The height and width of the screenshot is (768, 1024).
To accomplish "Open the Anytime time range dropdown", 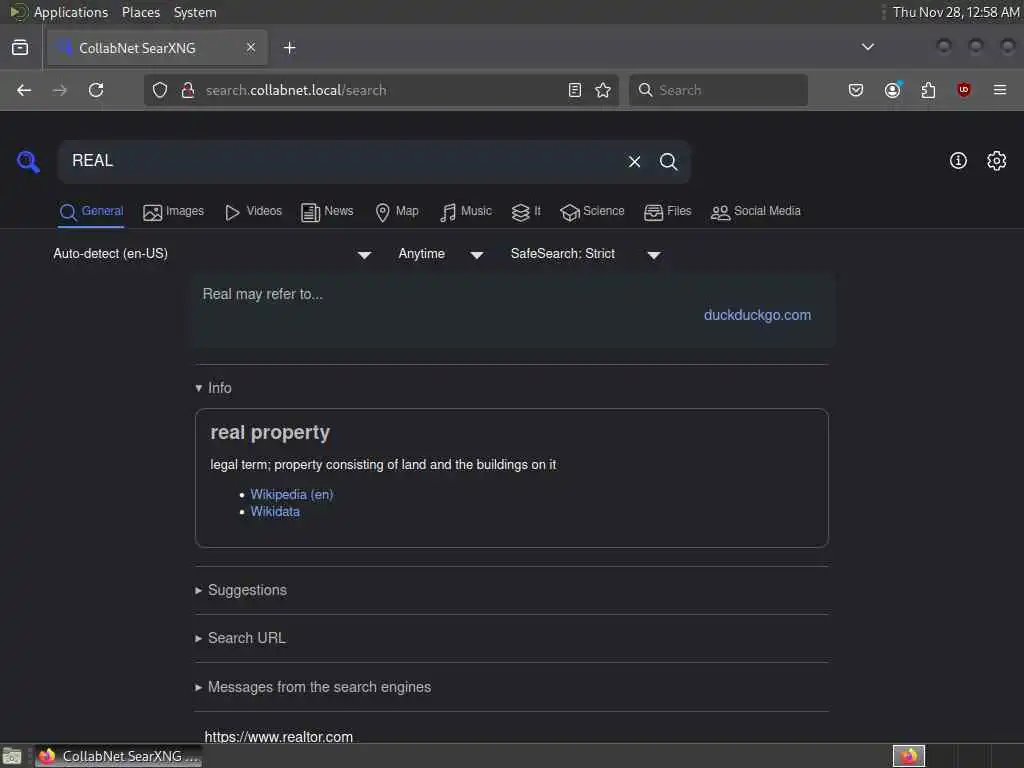I will (440, 254).
